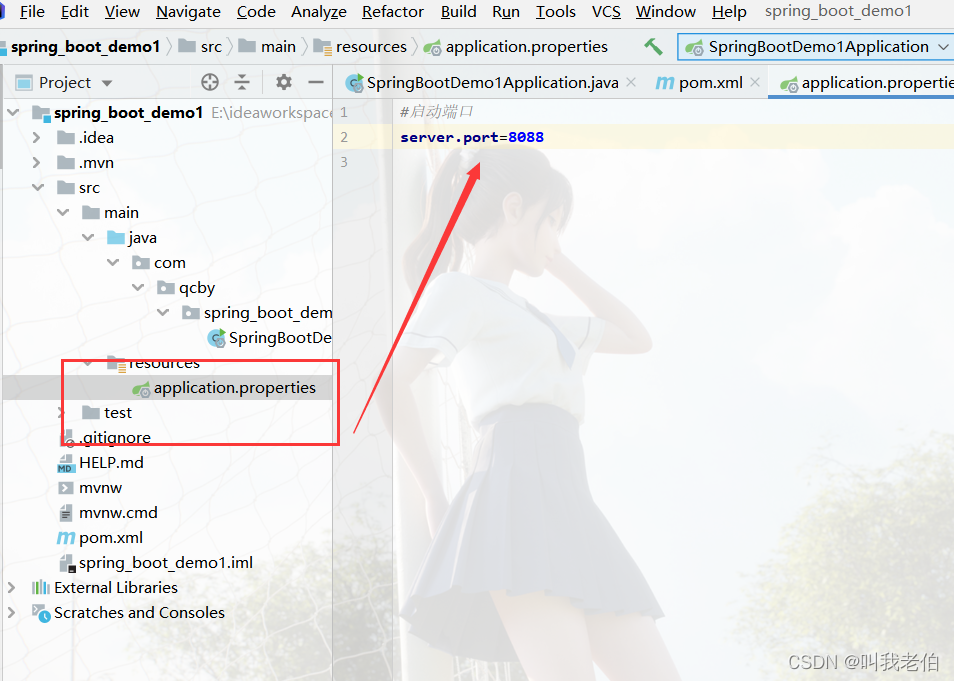Screen dimensions: 954x681
Task: Open the Analyze menu
Action: [x=319, y=12]
